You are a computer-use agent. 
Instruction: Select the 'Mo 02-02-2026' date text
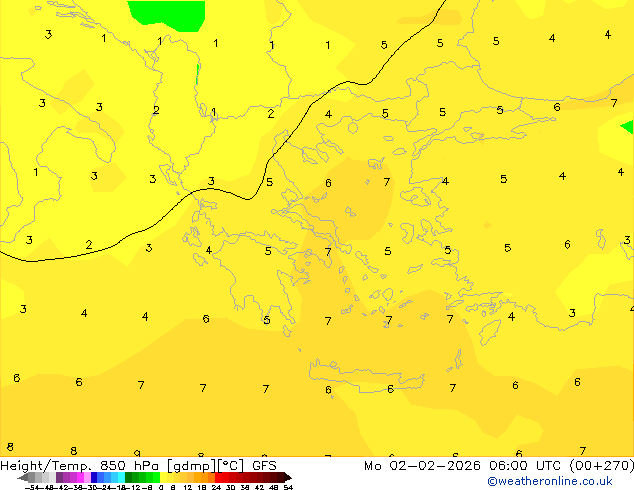[x=422, y=466]
